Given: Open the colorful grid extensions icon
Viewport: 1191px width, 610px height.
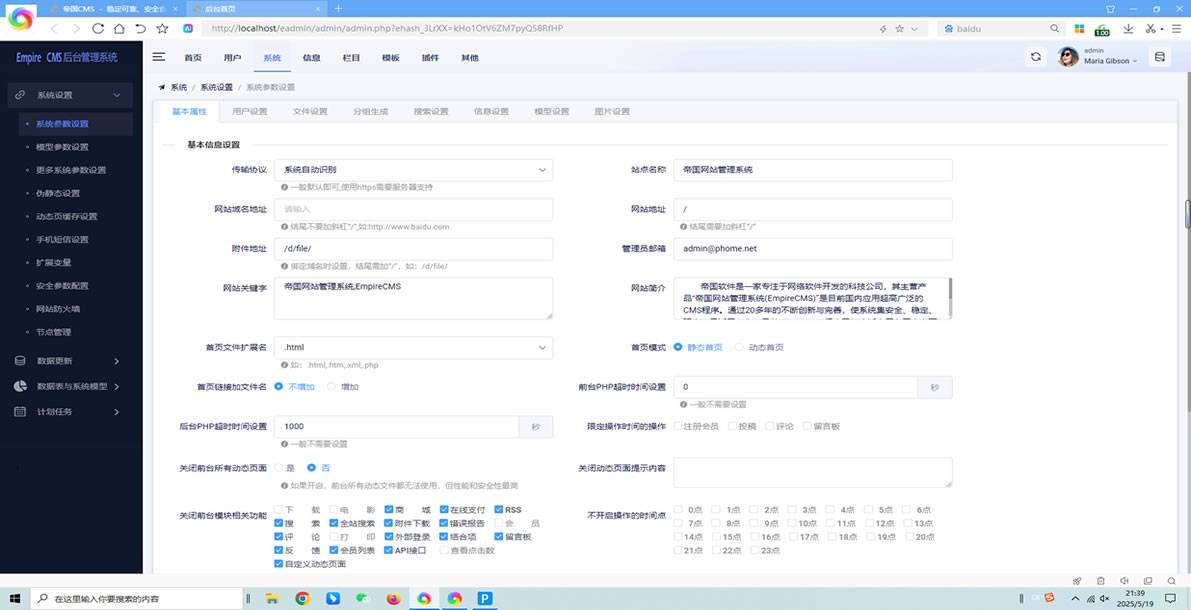Looking at the screenshot, I should tap(1079, 28).
